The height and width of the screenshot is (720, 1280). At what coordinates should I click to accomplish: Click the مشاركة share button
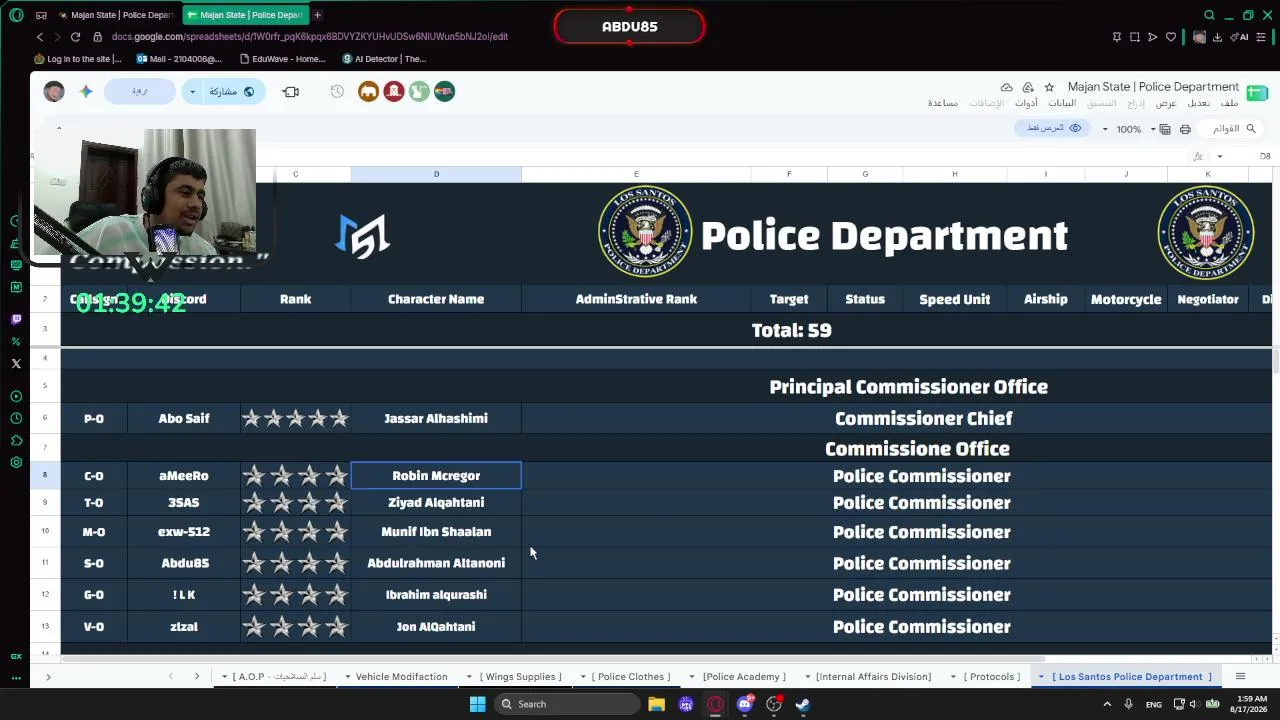pyautogui.click(x=232, y=91)
